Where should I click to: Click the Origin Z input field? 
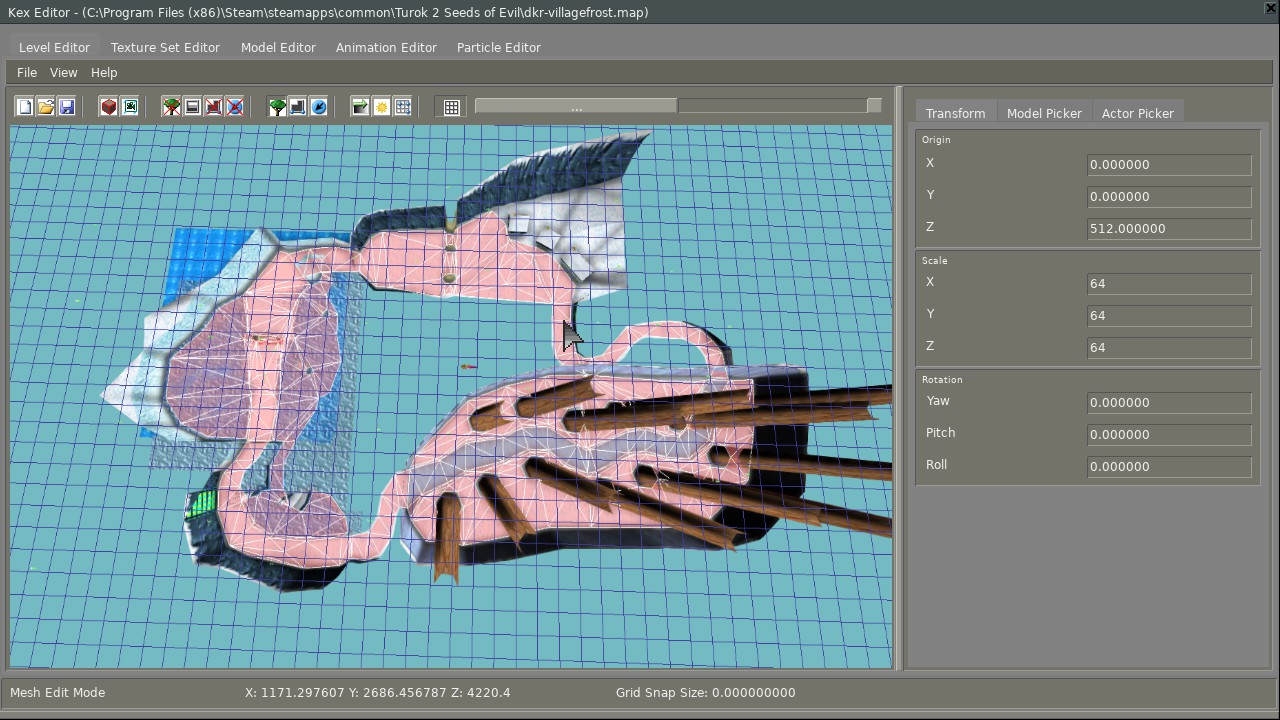coord(1168,228)
